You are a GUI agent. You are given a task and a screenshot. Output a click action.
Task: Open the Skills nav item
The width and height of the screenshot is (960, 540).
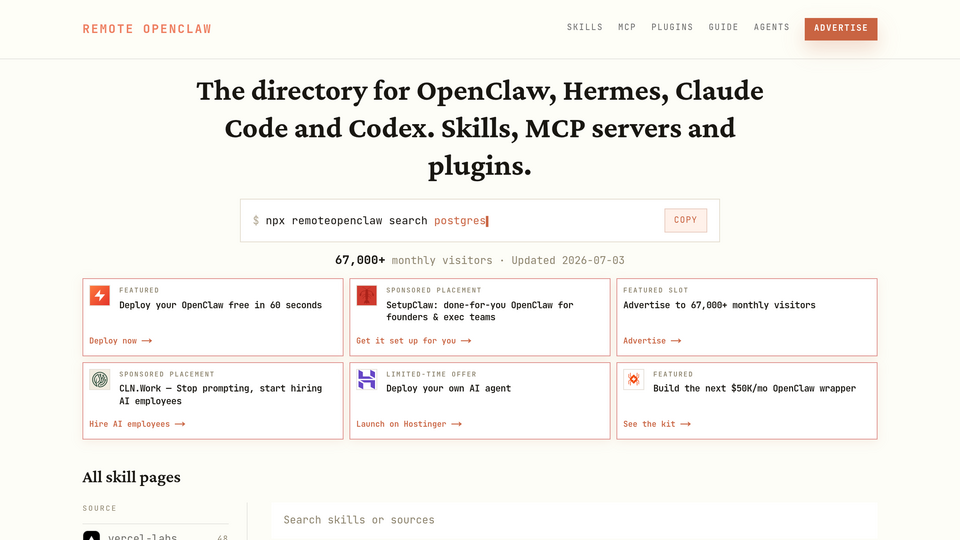585,28
